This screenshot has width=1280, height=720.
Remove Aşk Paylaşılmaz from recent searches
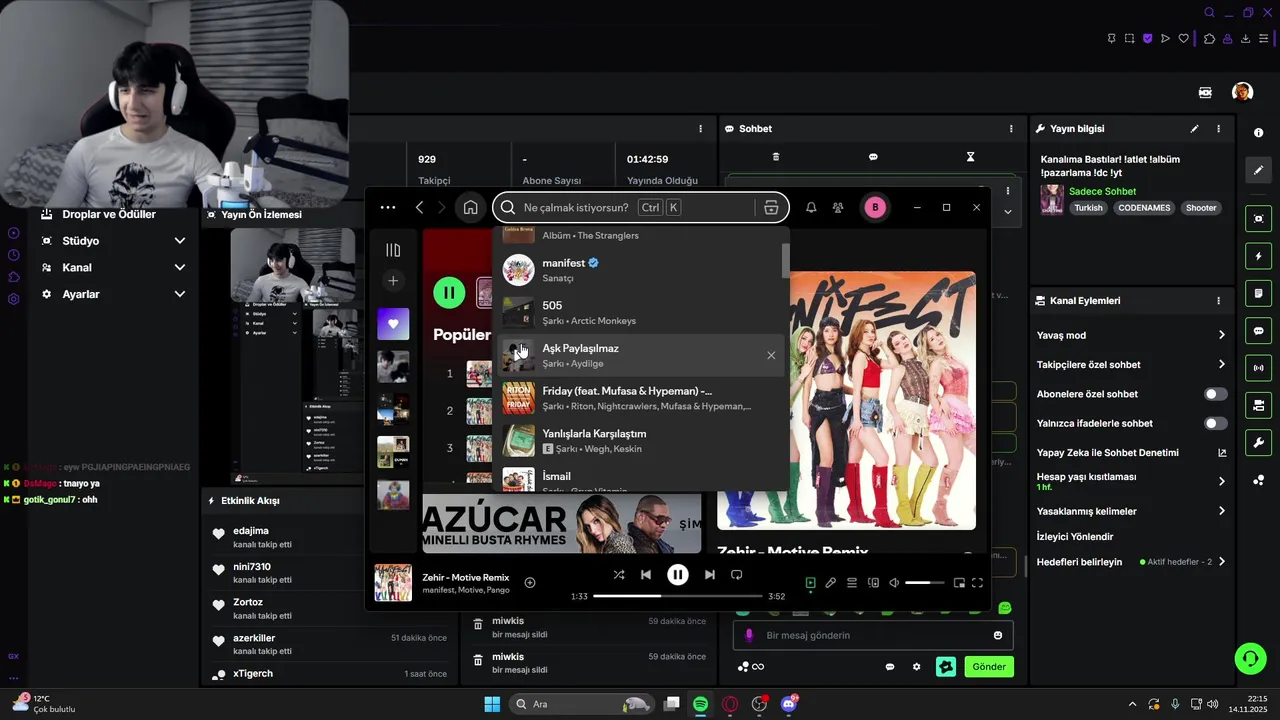pos(771,355)
